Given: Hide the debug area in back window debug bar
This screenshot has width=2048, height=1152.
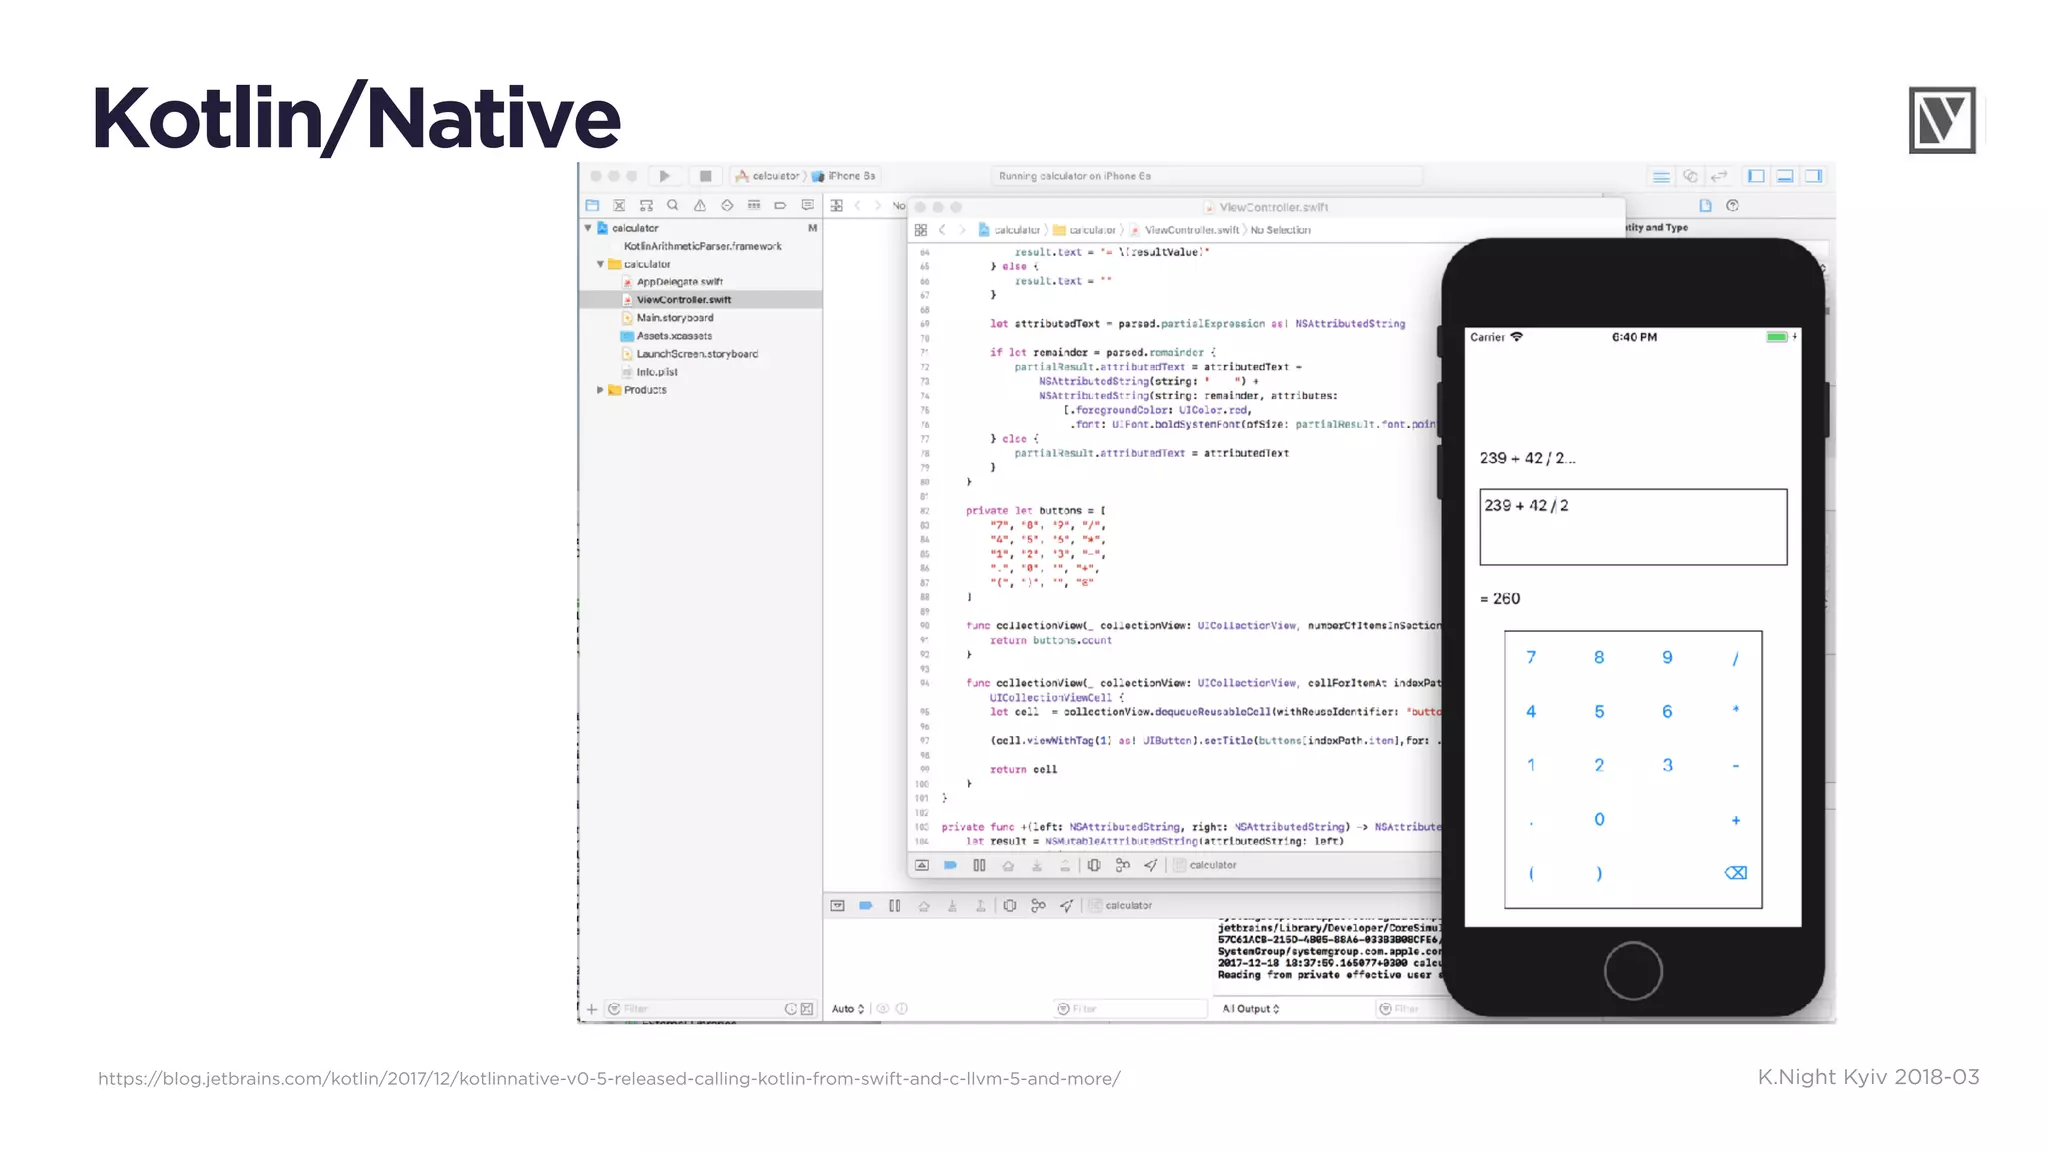Looking at the screenshot, I should pyautogui.click(x=838, y=905).
